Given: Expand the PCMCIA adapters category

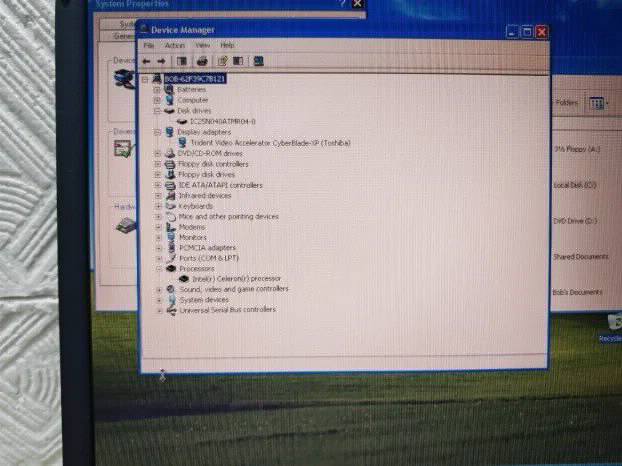Looking at the screenshot, I should [x=159, y=248].
